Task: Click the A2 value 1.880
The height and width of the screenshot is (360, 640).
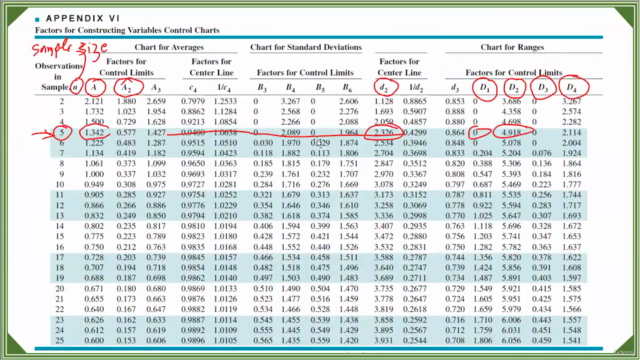Action: pos(126,101)
